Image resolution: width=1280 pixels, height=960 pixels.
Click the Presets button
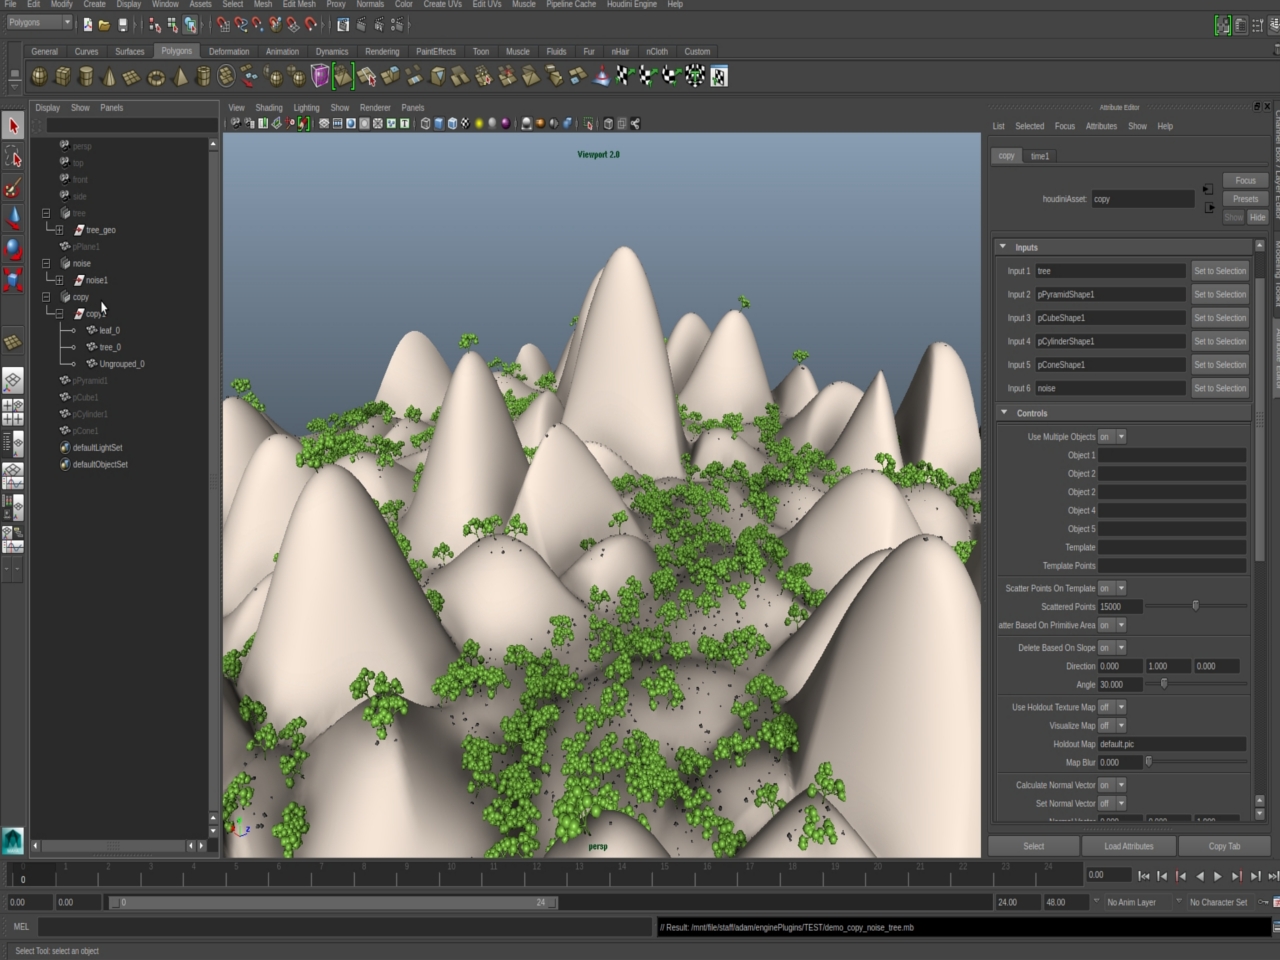point(1245,199)
